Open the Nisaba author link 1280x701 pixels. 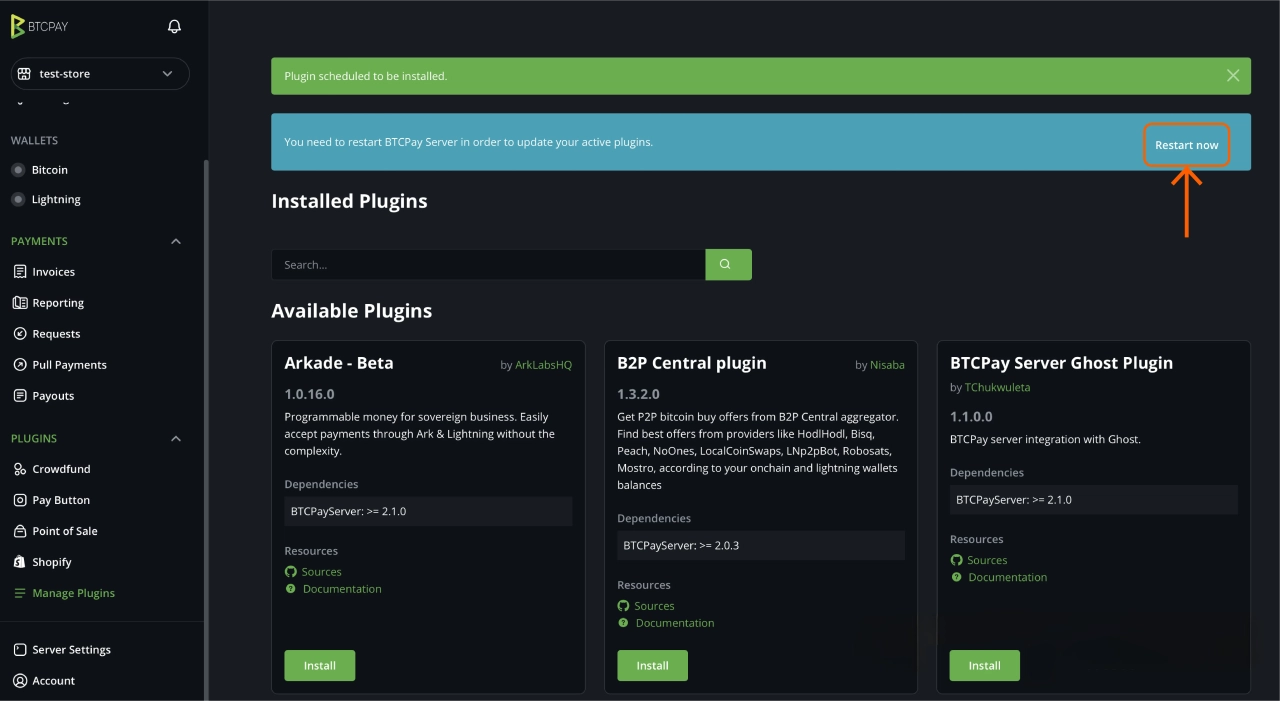[x=887, y=364]
